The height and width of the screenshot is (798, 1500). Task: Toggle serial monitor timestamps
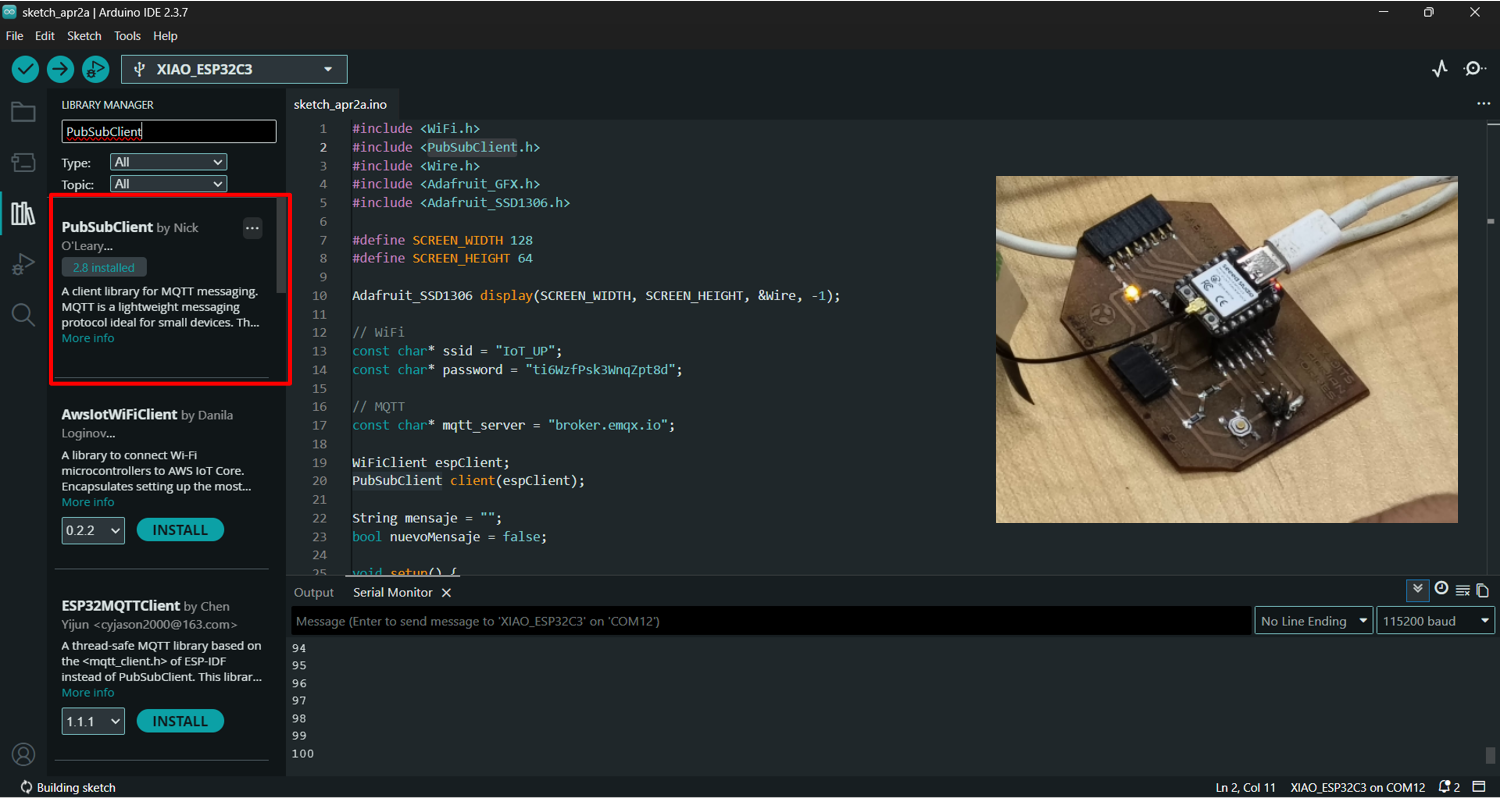[x=1441, y=589]
